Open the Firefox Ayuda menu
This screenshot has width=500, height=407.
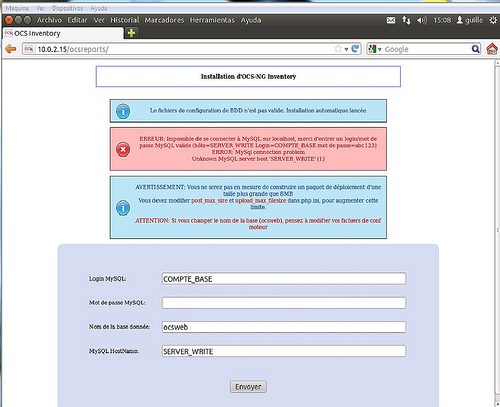[251, 20]
